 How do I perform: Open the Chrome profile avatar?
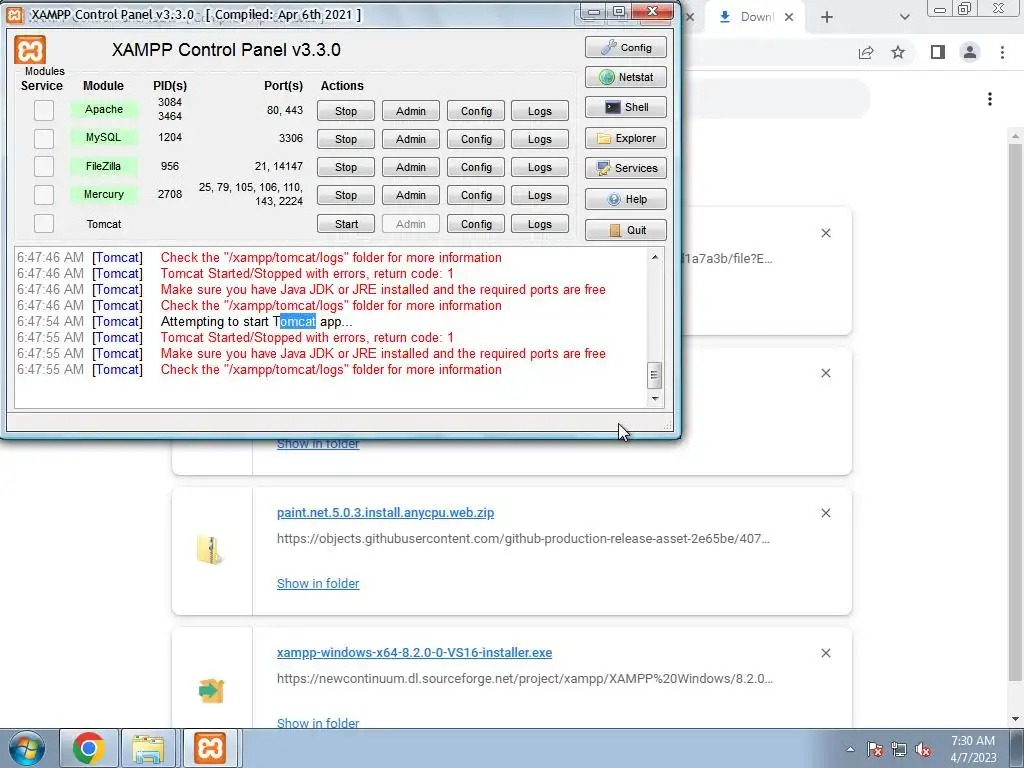coord(970,52)
